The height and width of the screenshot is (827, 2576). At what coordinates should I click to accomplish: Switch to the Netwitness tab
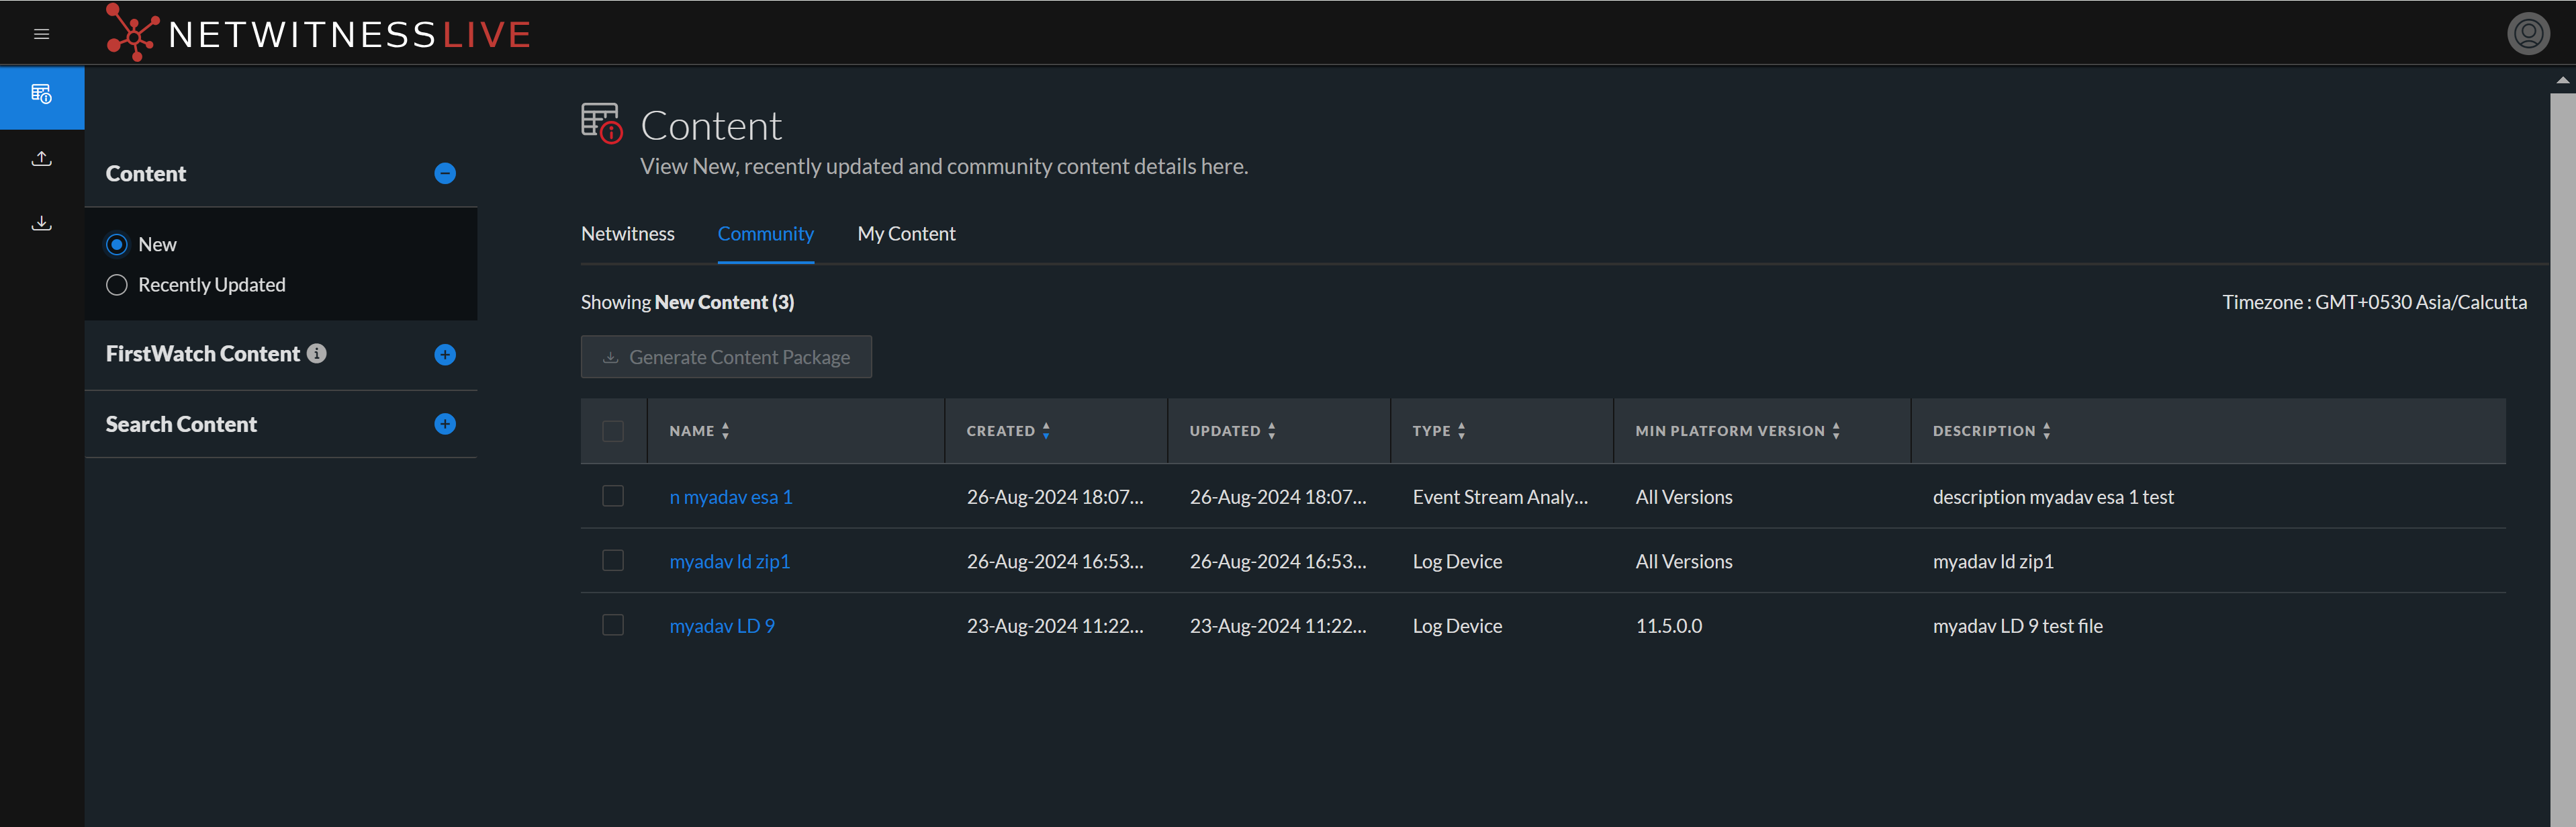[x=627, y=234]
